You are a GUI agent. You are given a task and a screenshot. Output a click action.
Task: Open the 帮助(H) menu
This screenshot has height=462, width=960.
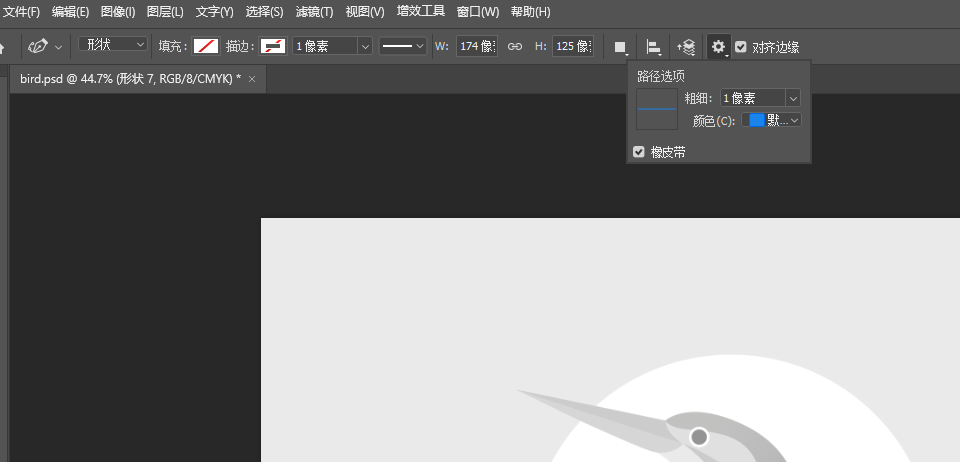pyautogui.click(x=530, y=12)
